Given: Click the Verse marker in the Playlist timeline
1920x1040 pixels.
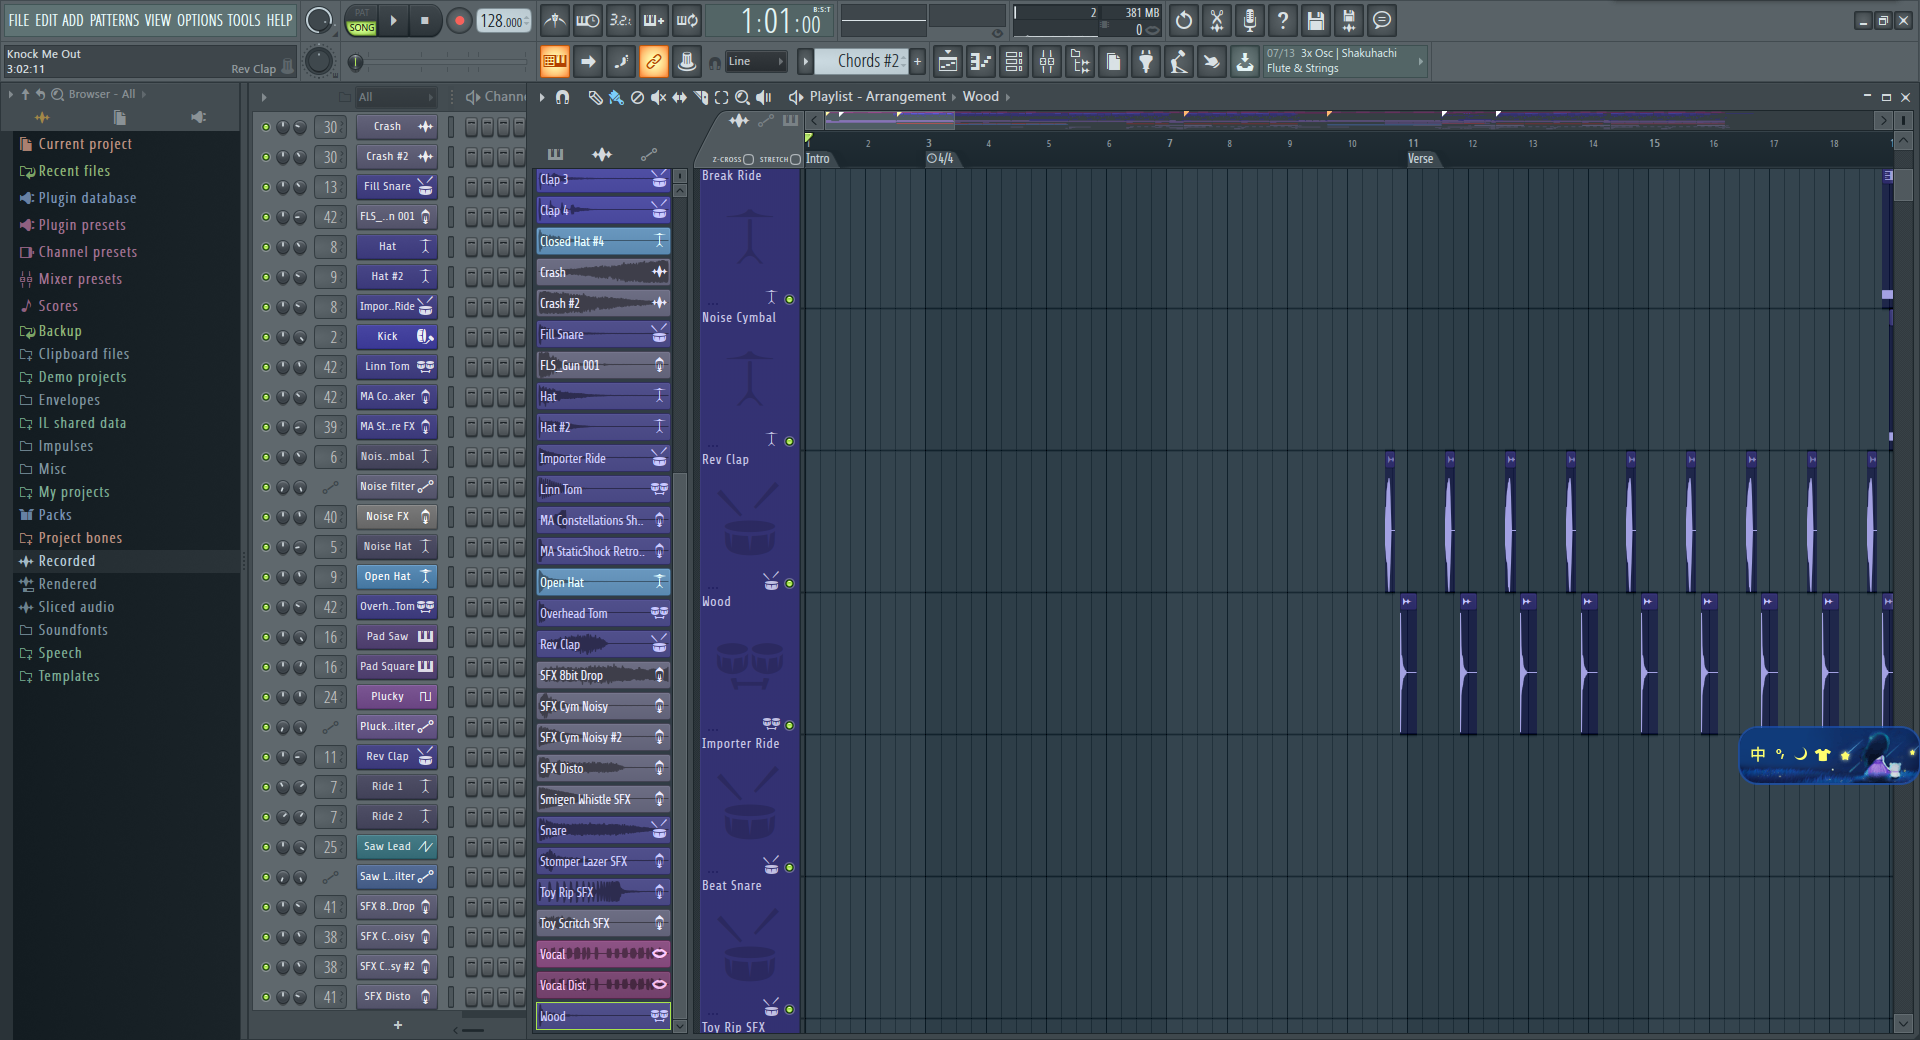Looking at the screenshot, I should pos(1422,158).
